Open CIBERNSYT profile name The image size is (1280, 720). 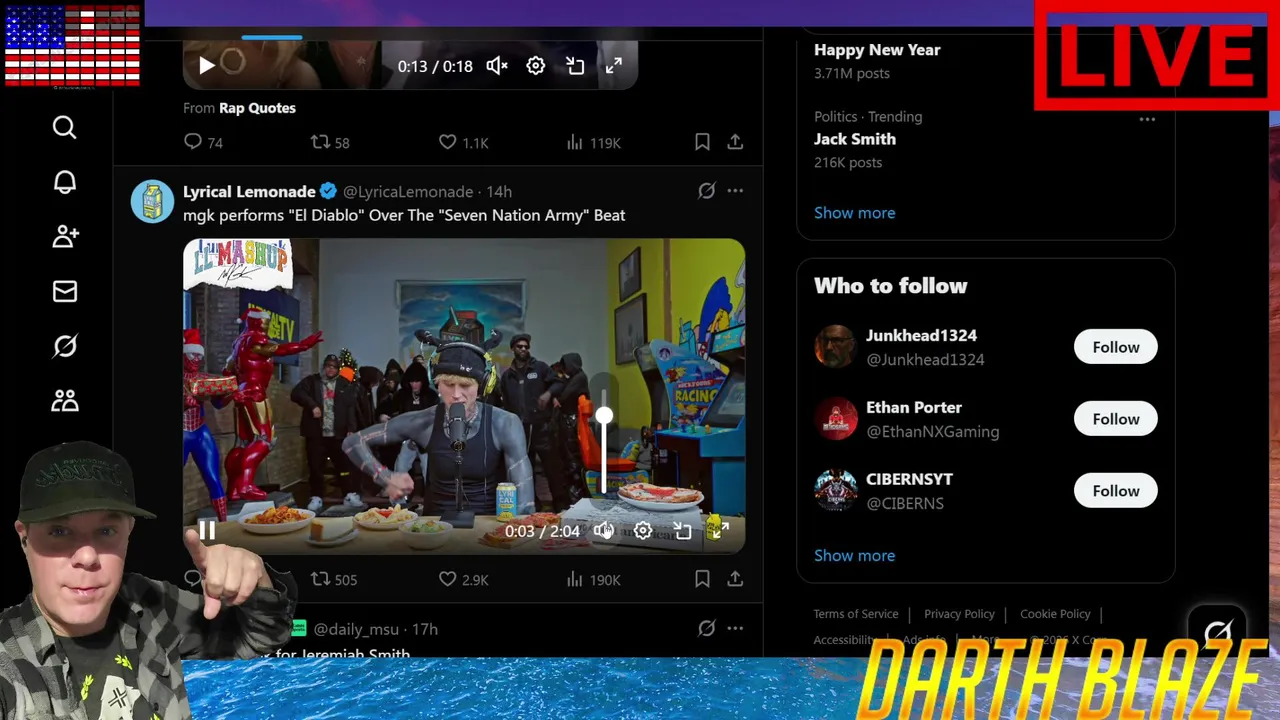909,479
